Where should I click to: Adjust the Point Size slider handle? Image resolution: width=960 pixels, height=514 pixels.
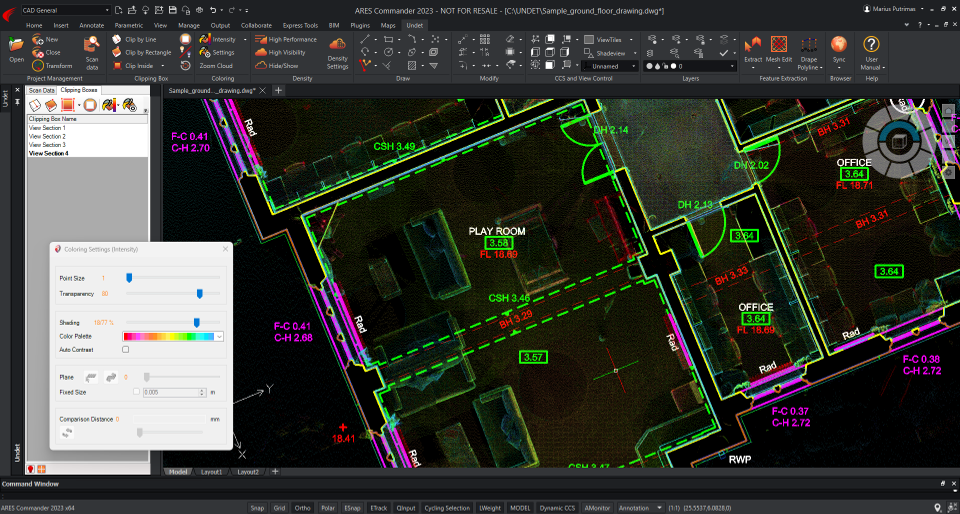click(129, 278)
